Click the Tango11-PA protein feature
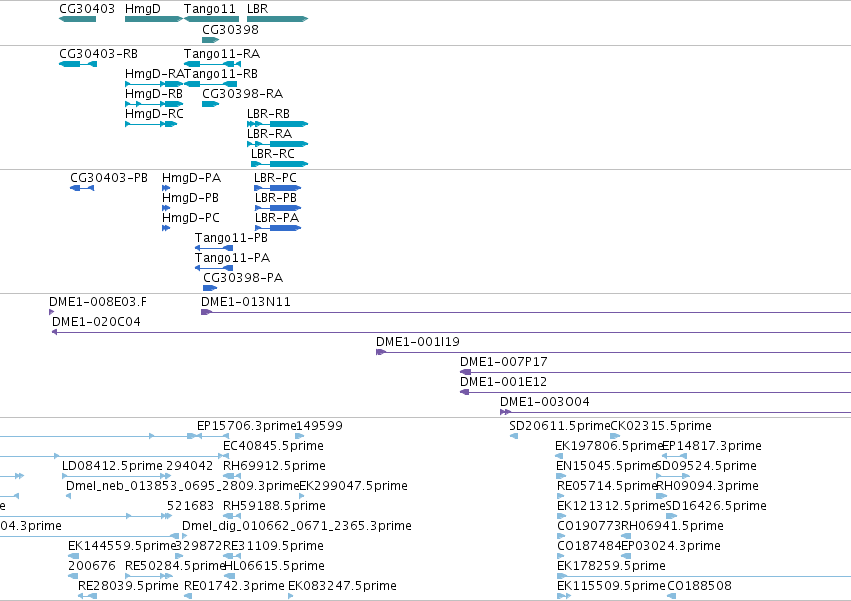The image size is (851, 601). coord(214,268)
